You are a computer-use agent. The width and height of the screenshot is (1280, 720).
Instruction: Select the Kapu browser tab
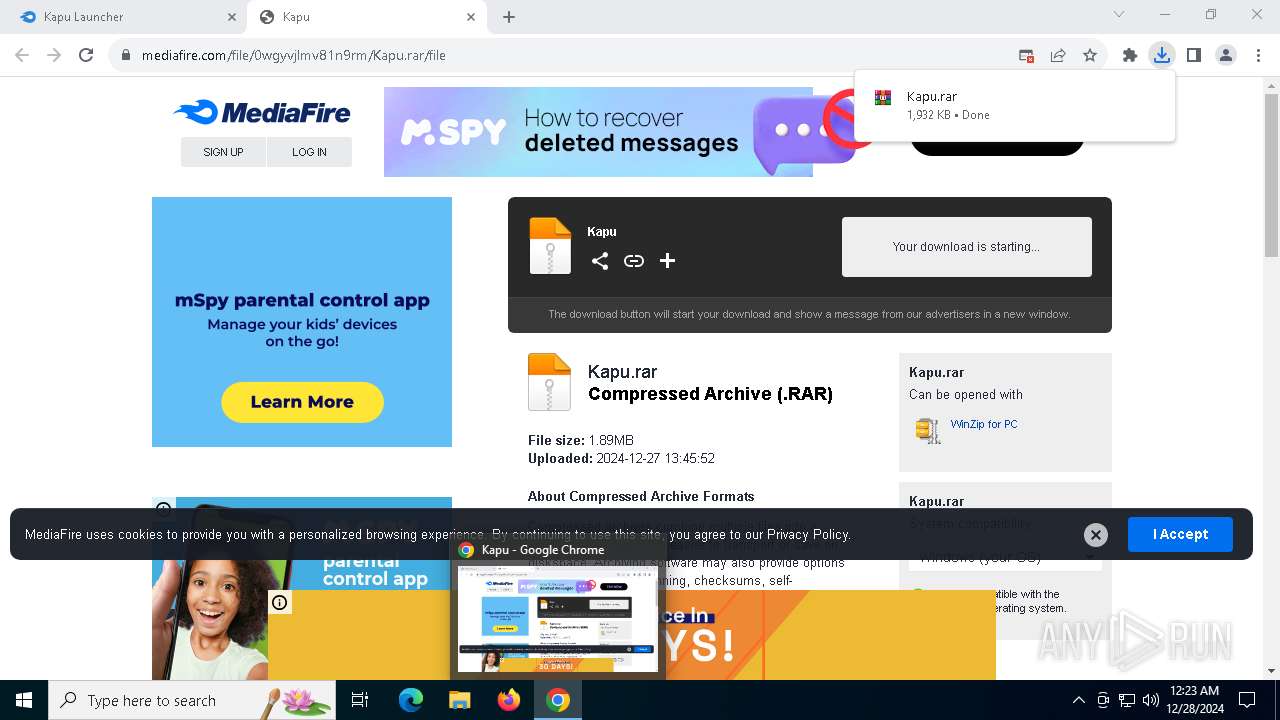point(365,17)
